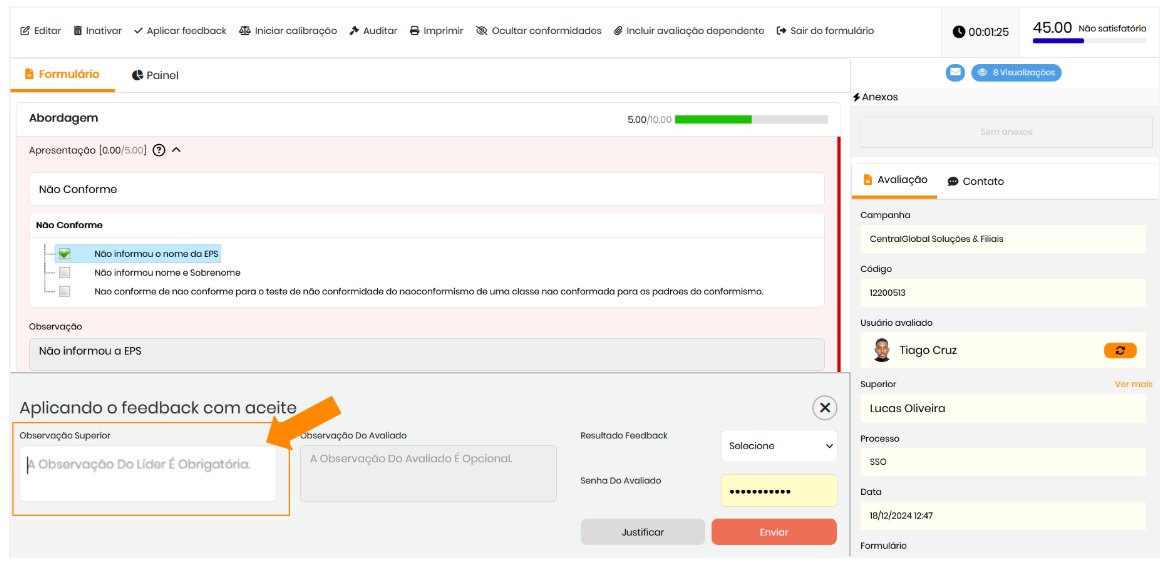Switch to the Painel tab
The width and height of the screenshot is (1164, 564).
(155, 75)
